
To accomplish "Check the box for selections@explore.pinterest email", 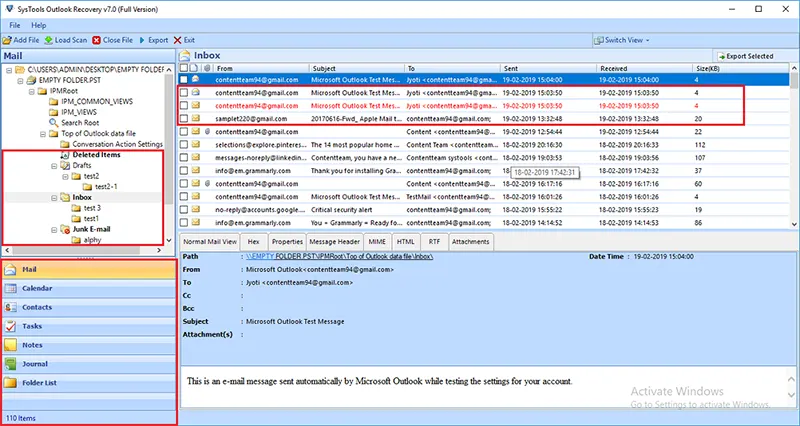I will 184,144.
